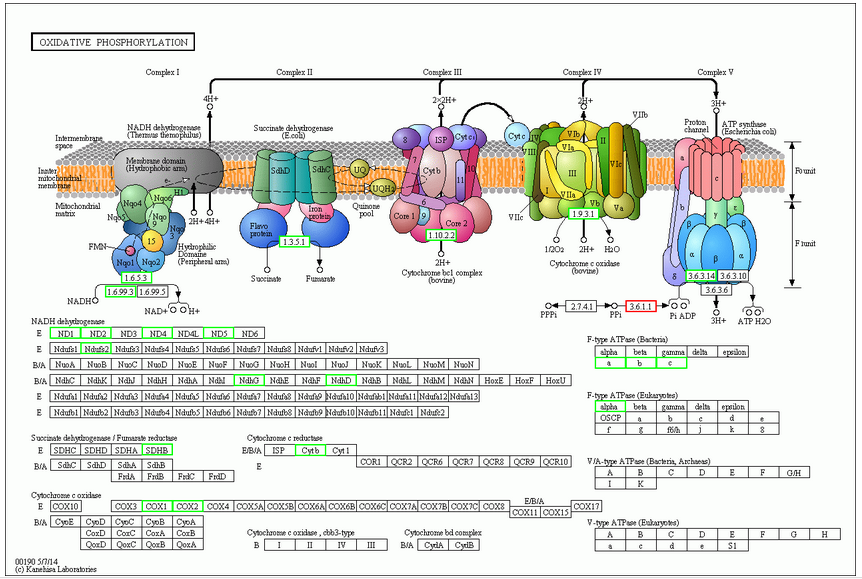The image size is (862, 579).
Task: Click EC 1.9.3.1 in cytochrome c oxidase
Action: (x=583, y=214)
